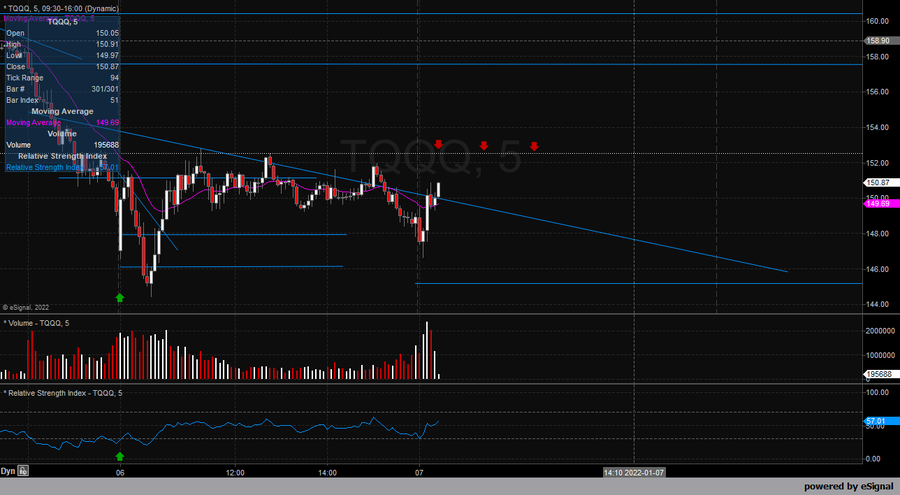Click the magenta Moving Average 149.69 row

coord(63,123)
